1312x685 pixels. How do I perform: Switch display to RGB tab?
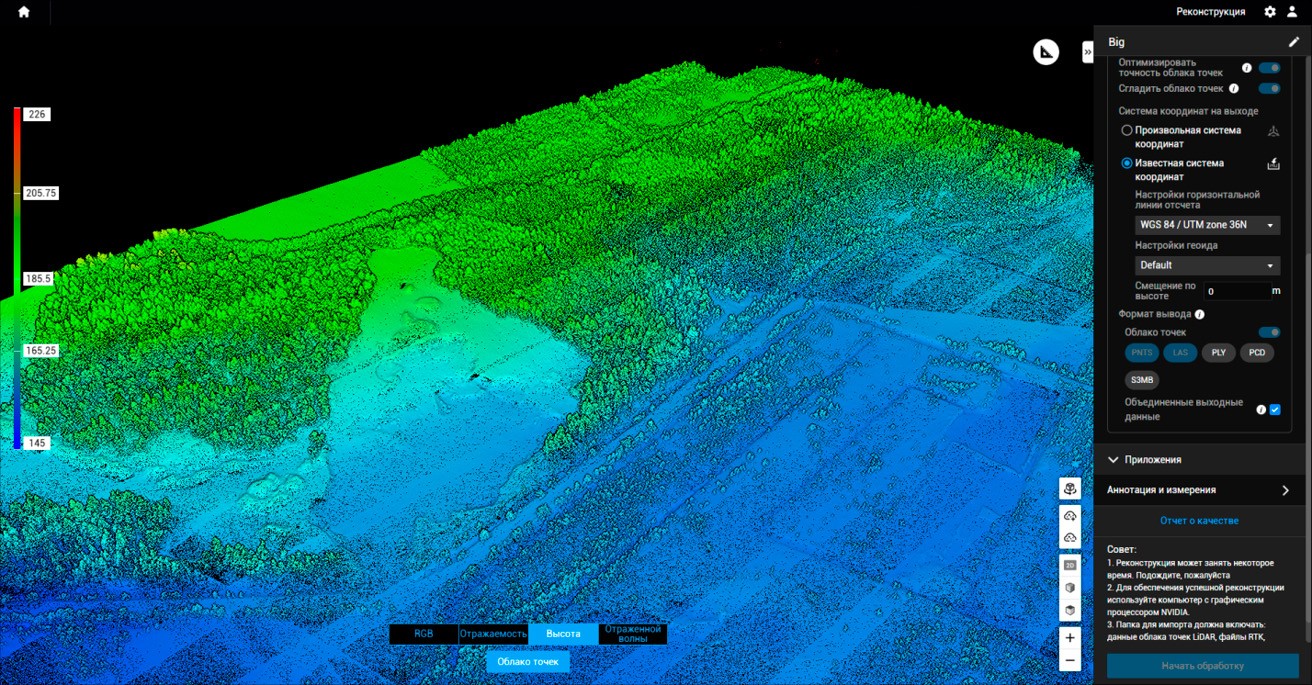point(423,634)
